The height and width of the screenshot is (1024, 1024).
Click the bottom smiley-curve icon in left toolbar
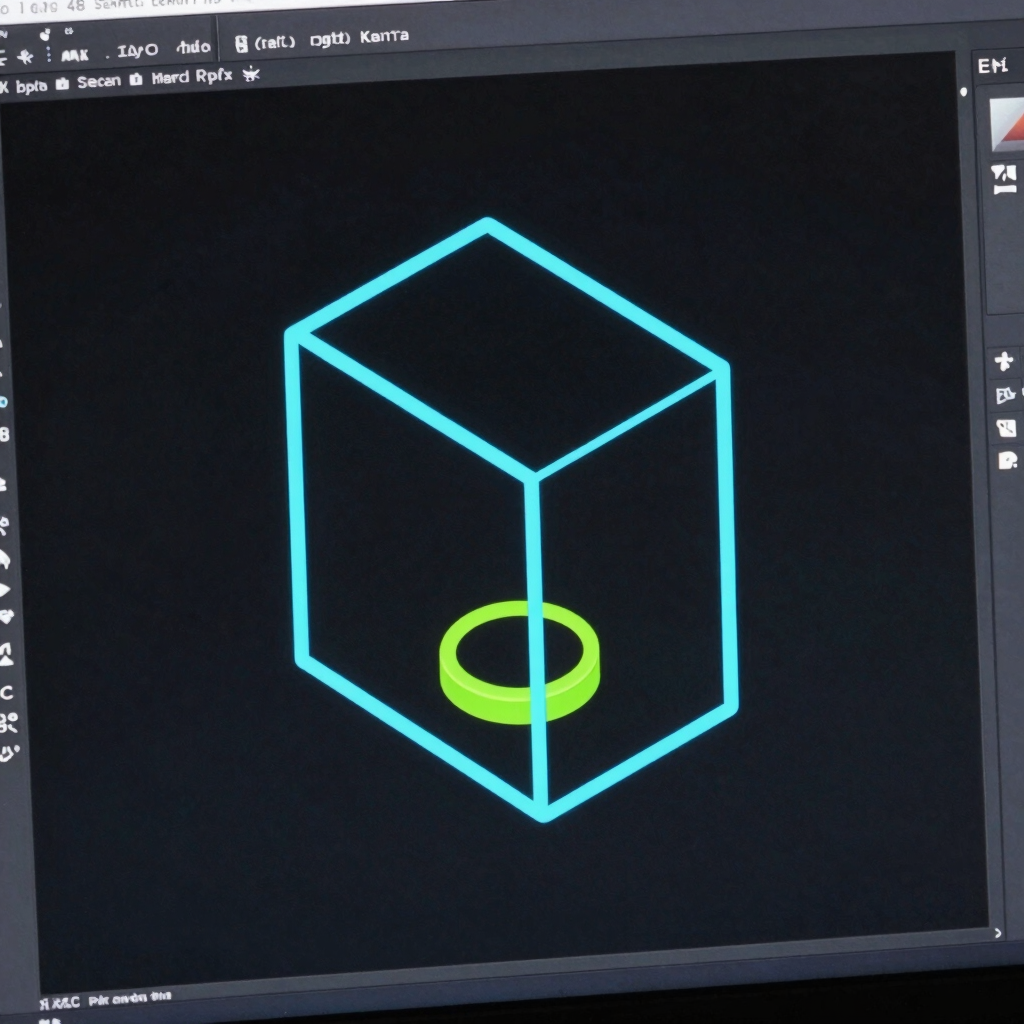tap(9, 753)
